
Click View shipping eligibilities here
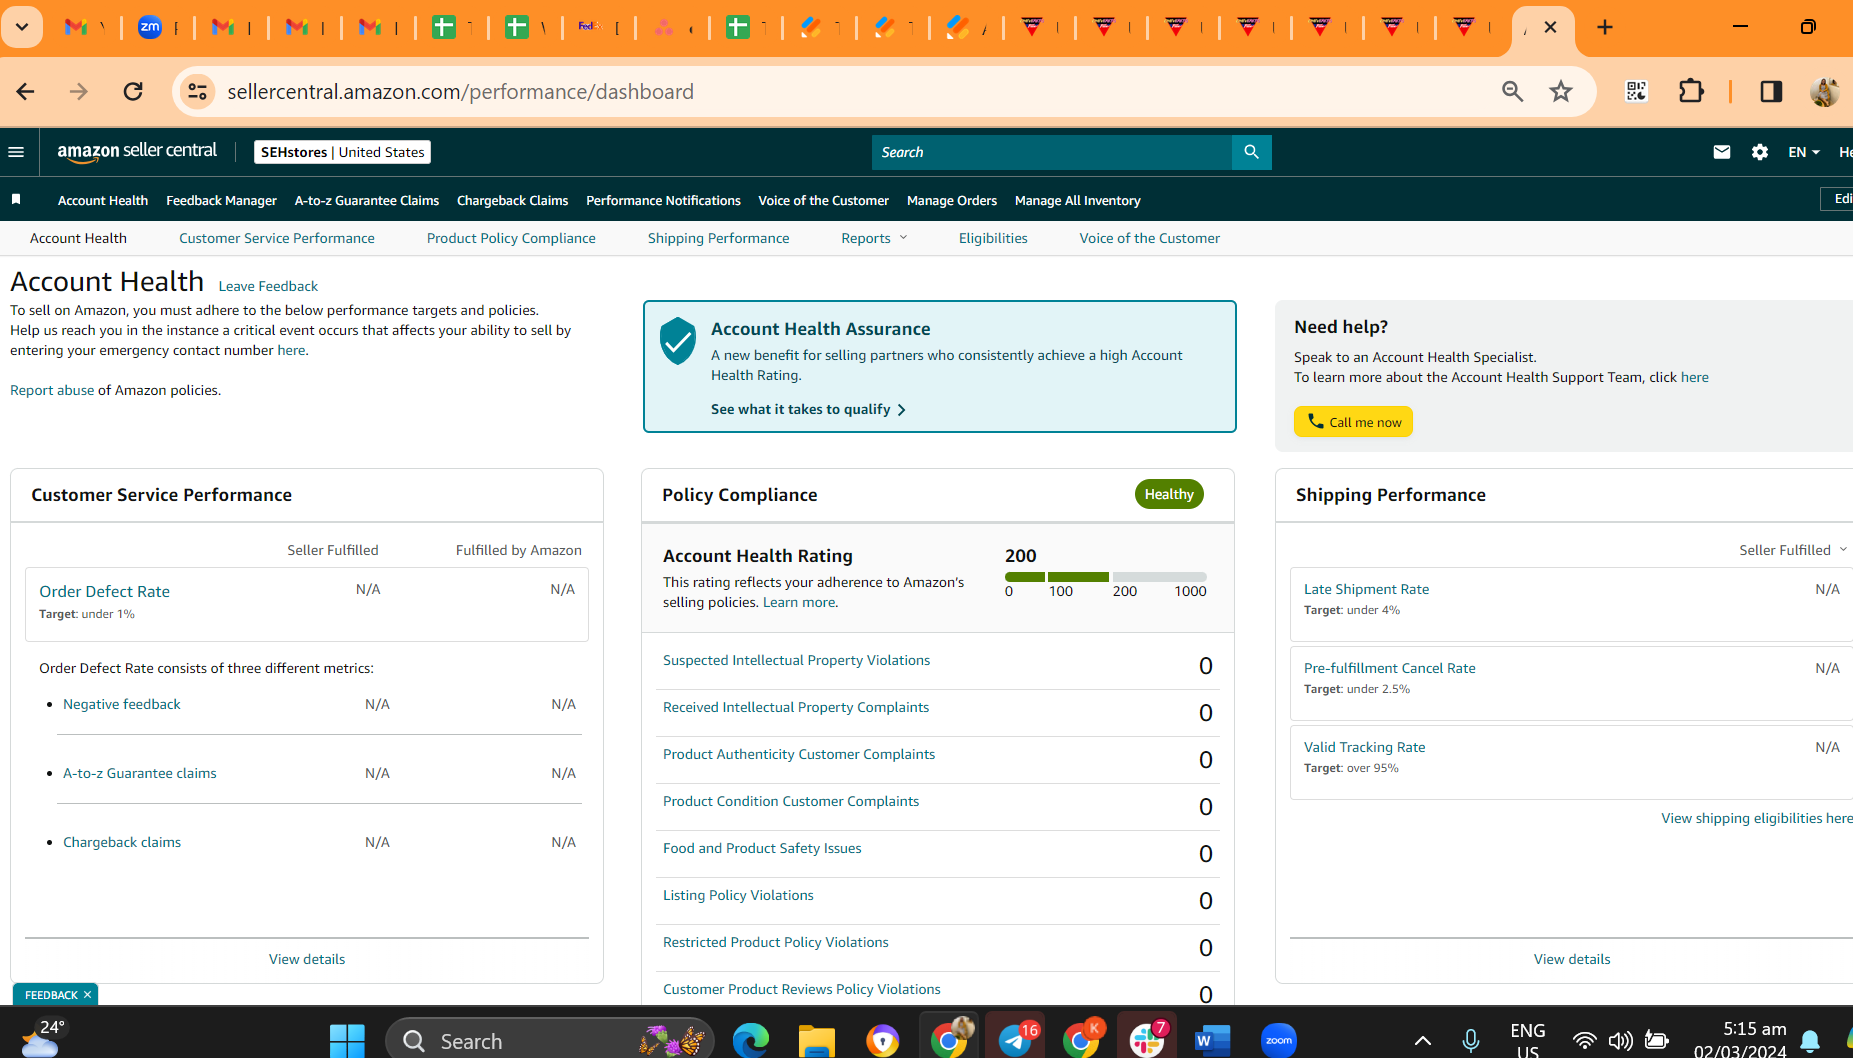coord(1757,818)
